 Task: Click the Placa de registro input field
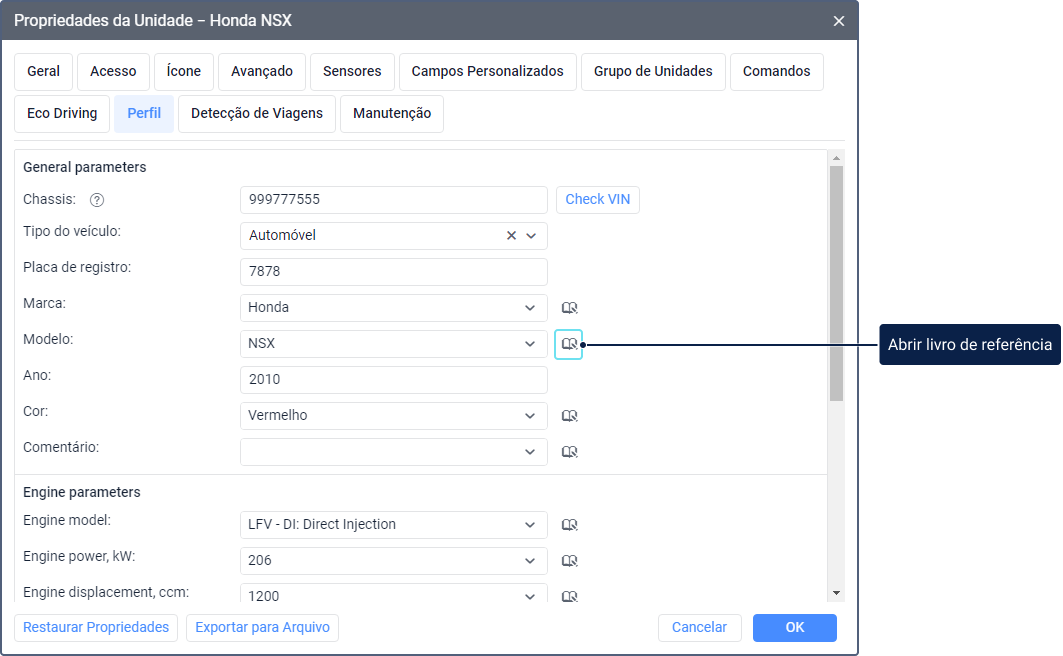tap(394, 272)
